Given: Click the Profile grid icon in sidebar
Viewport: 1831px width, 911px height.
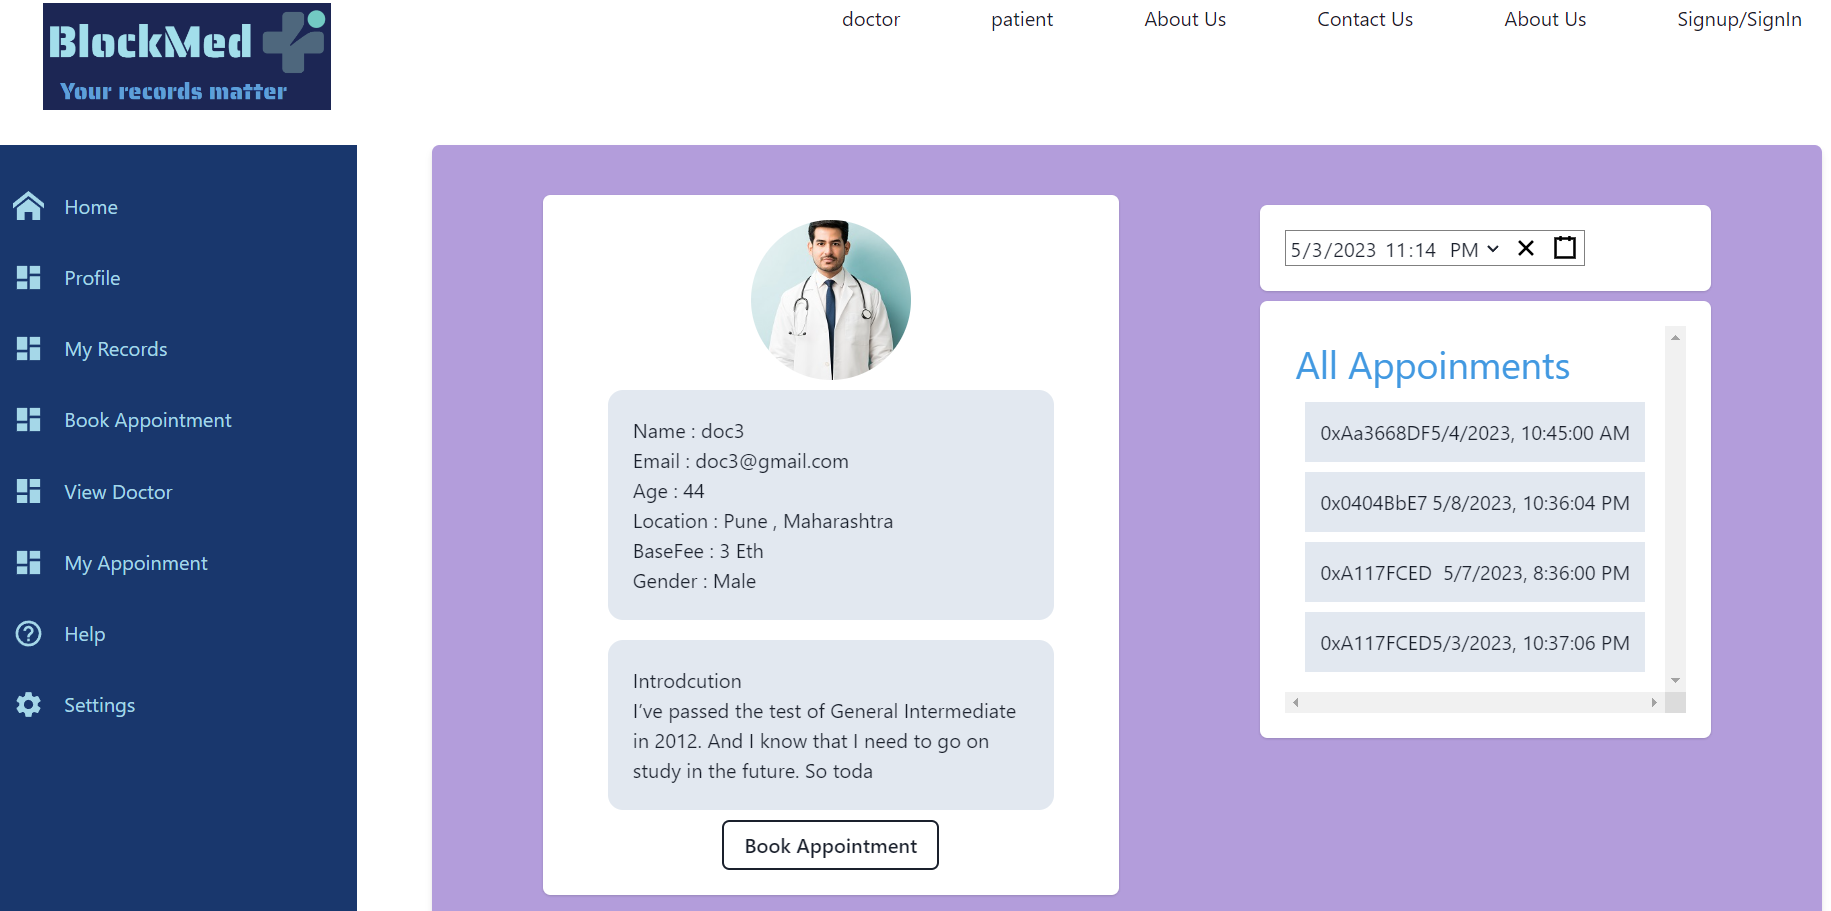Looking at the screenshot, I should 28,278.
